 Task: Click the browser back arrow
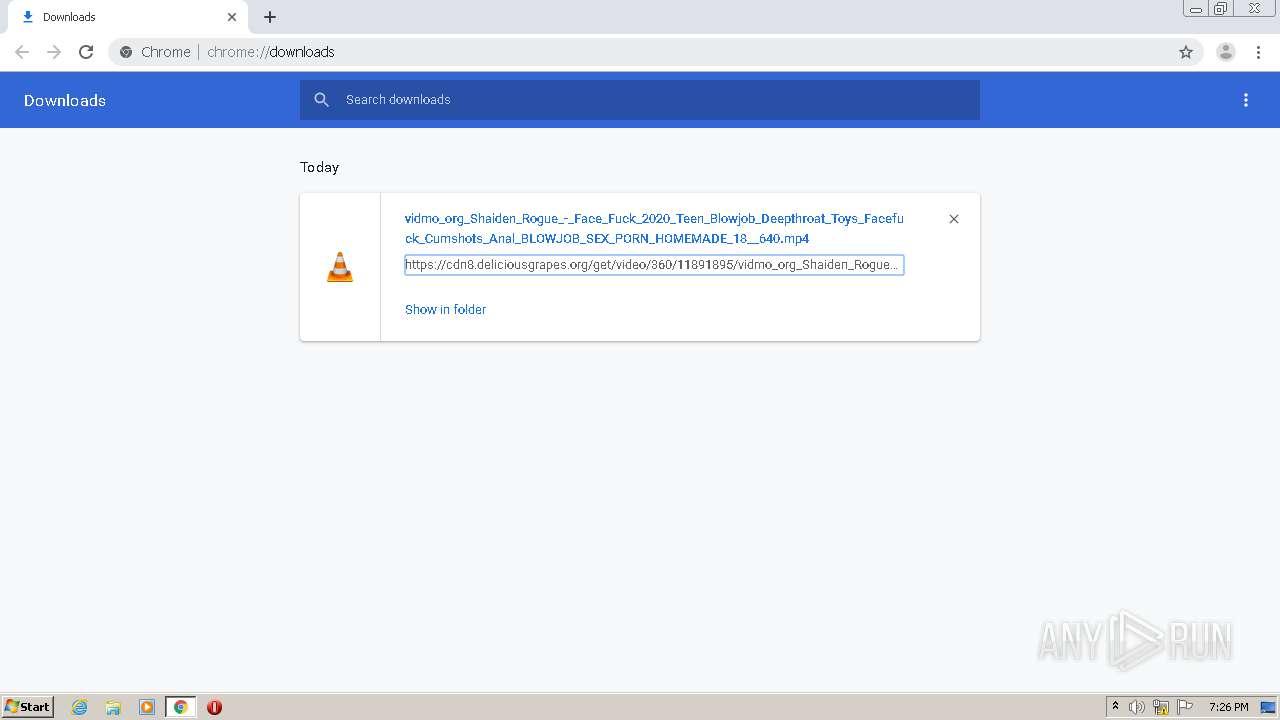click(x=22, y=52)
